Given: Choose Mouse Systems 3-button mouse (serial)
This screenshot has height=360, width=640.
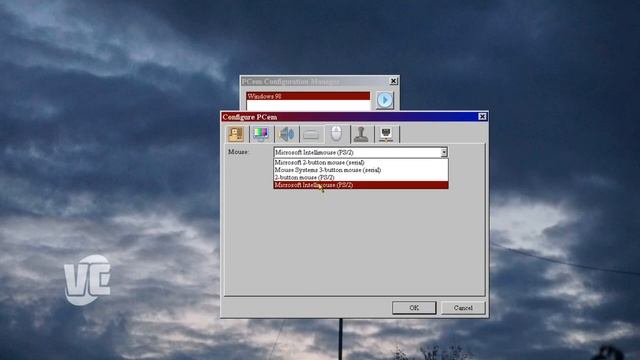Looking at the screenshot, I should point(361,170).
